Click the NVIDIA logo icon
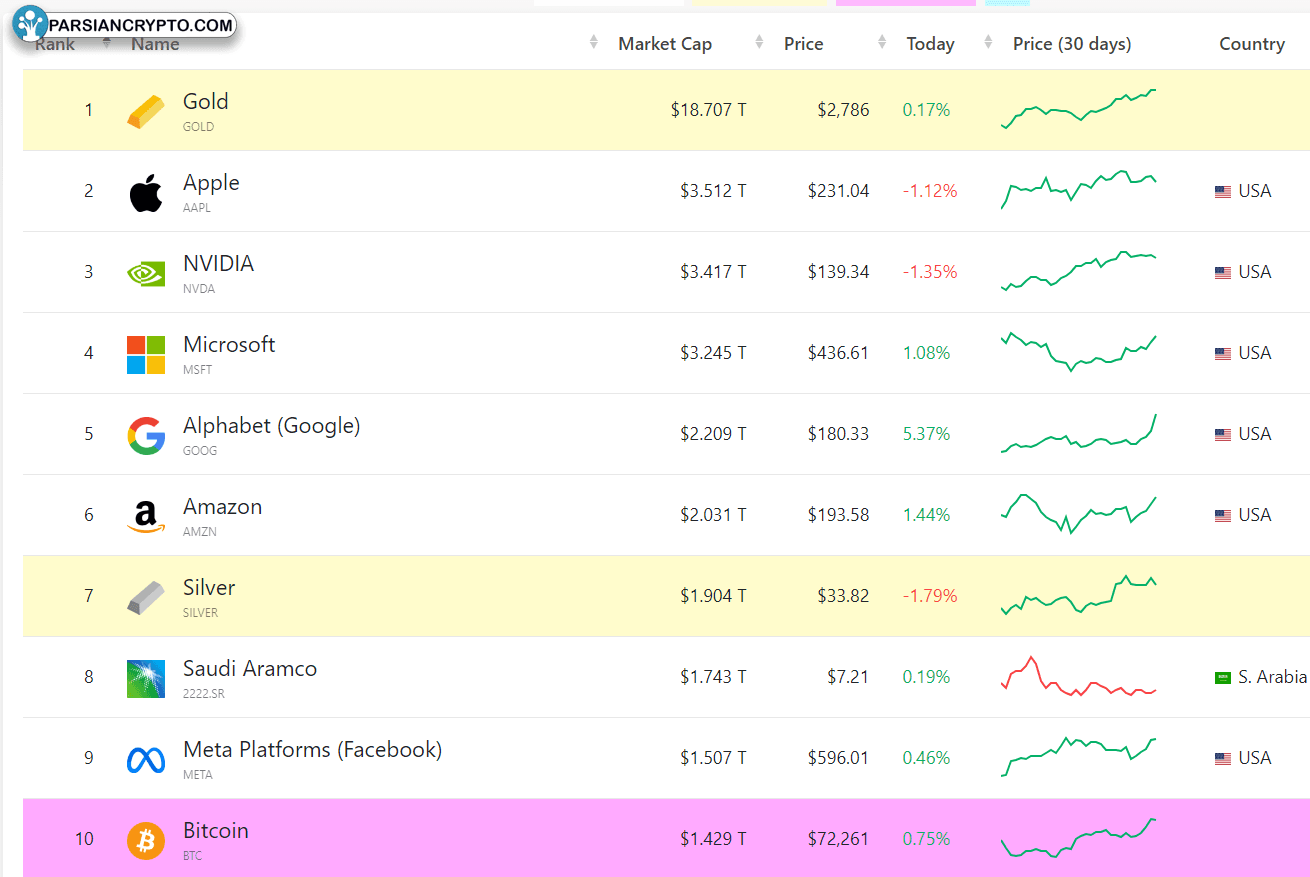This screenshot has height=877, width=1310. coord(146,273)
